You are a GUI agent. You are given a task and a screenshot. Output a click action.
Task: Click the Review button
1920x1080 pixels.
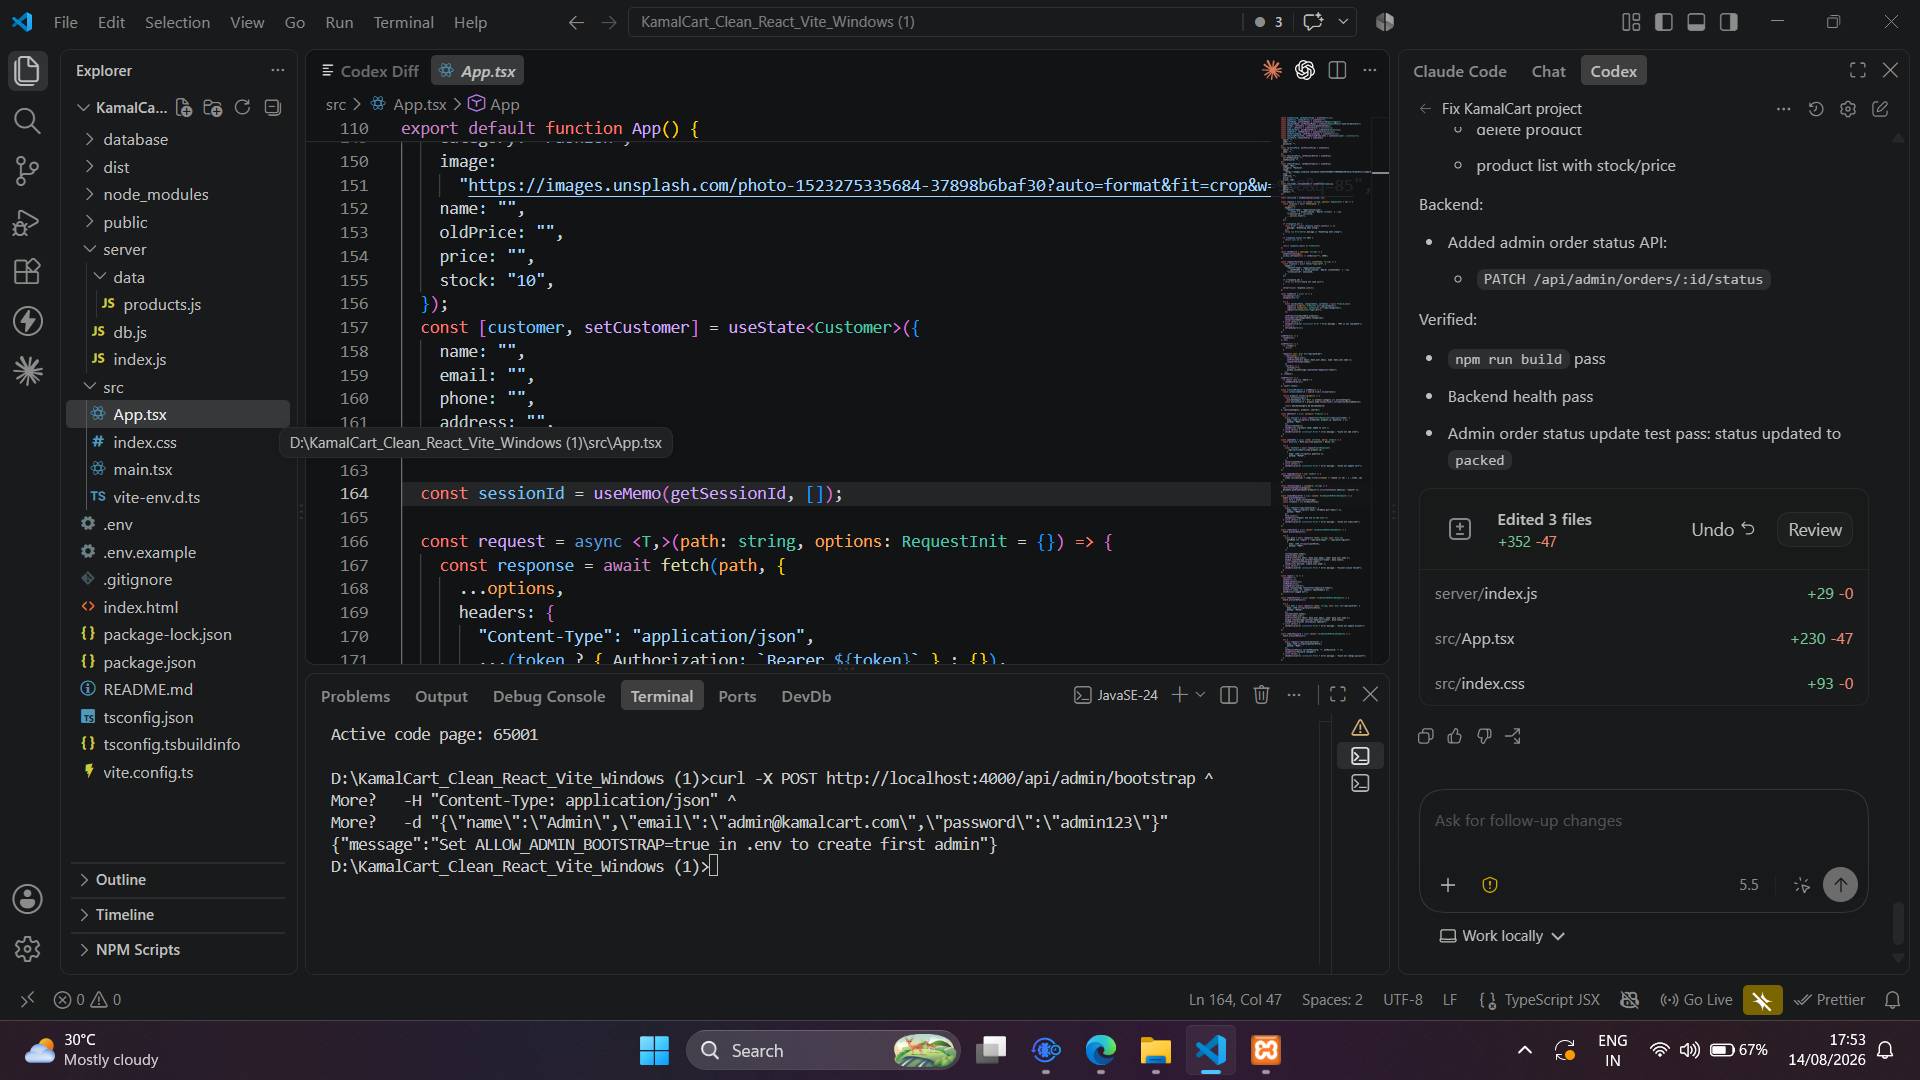point(1814,530)
